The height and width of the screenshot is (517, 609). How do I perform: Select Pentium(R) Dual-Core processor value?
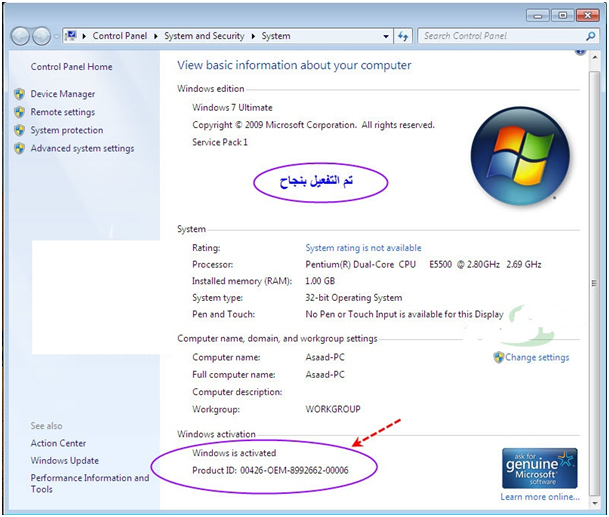(423, 265)
